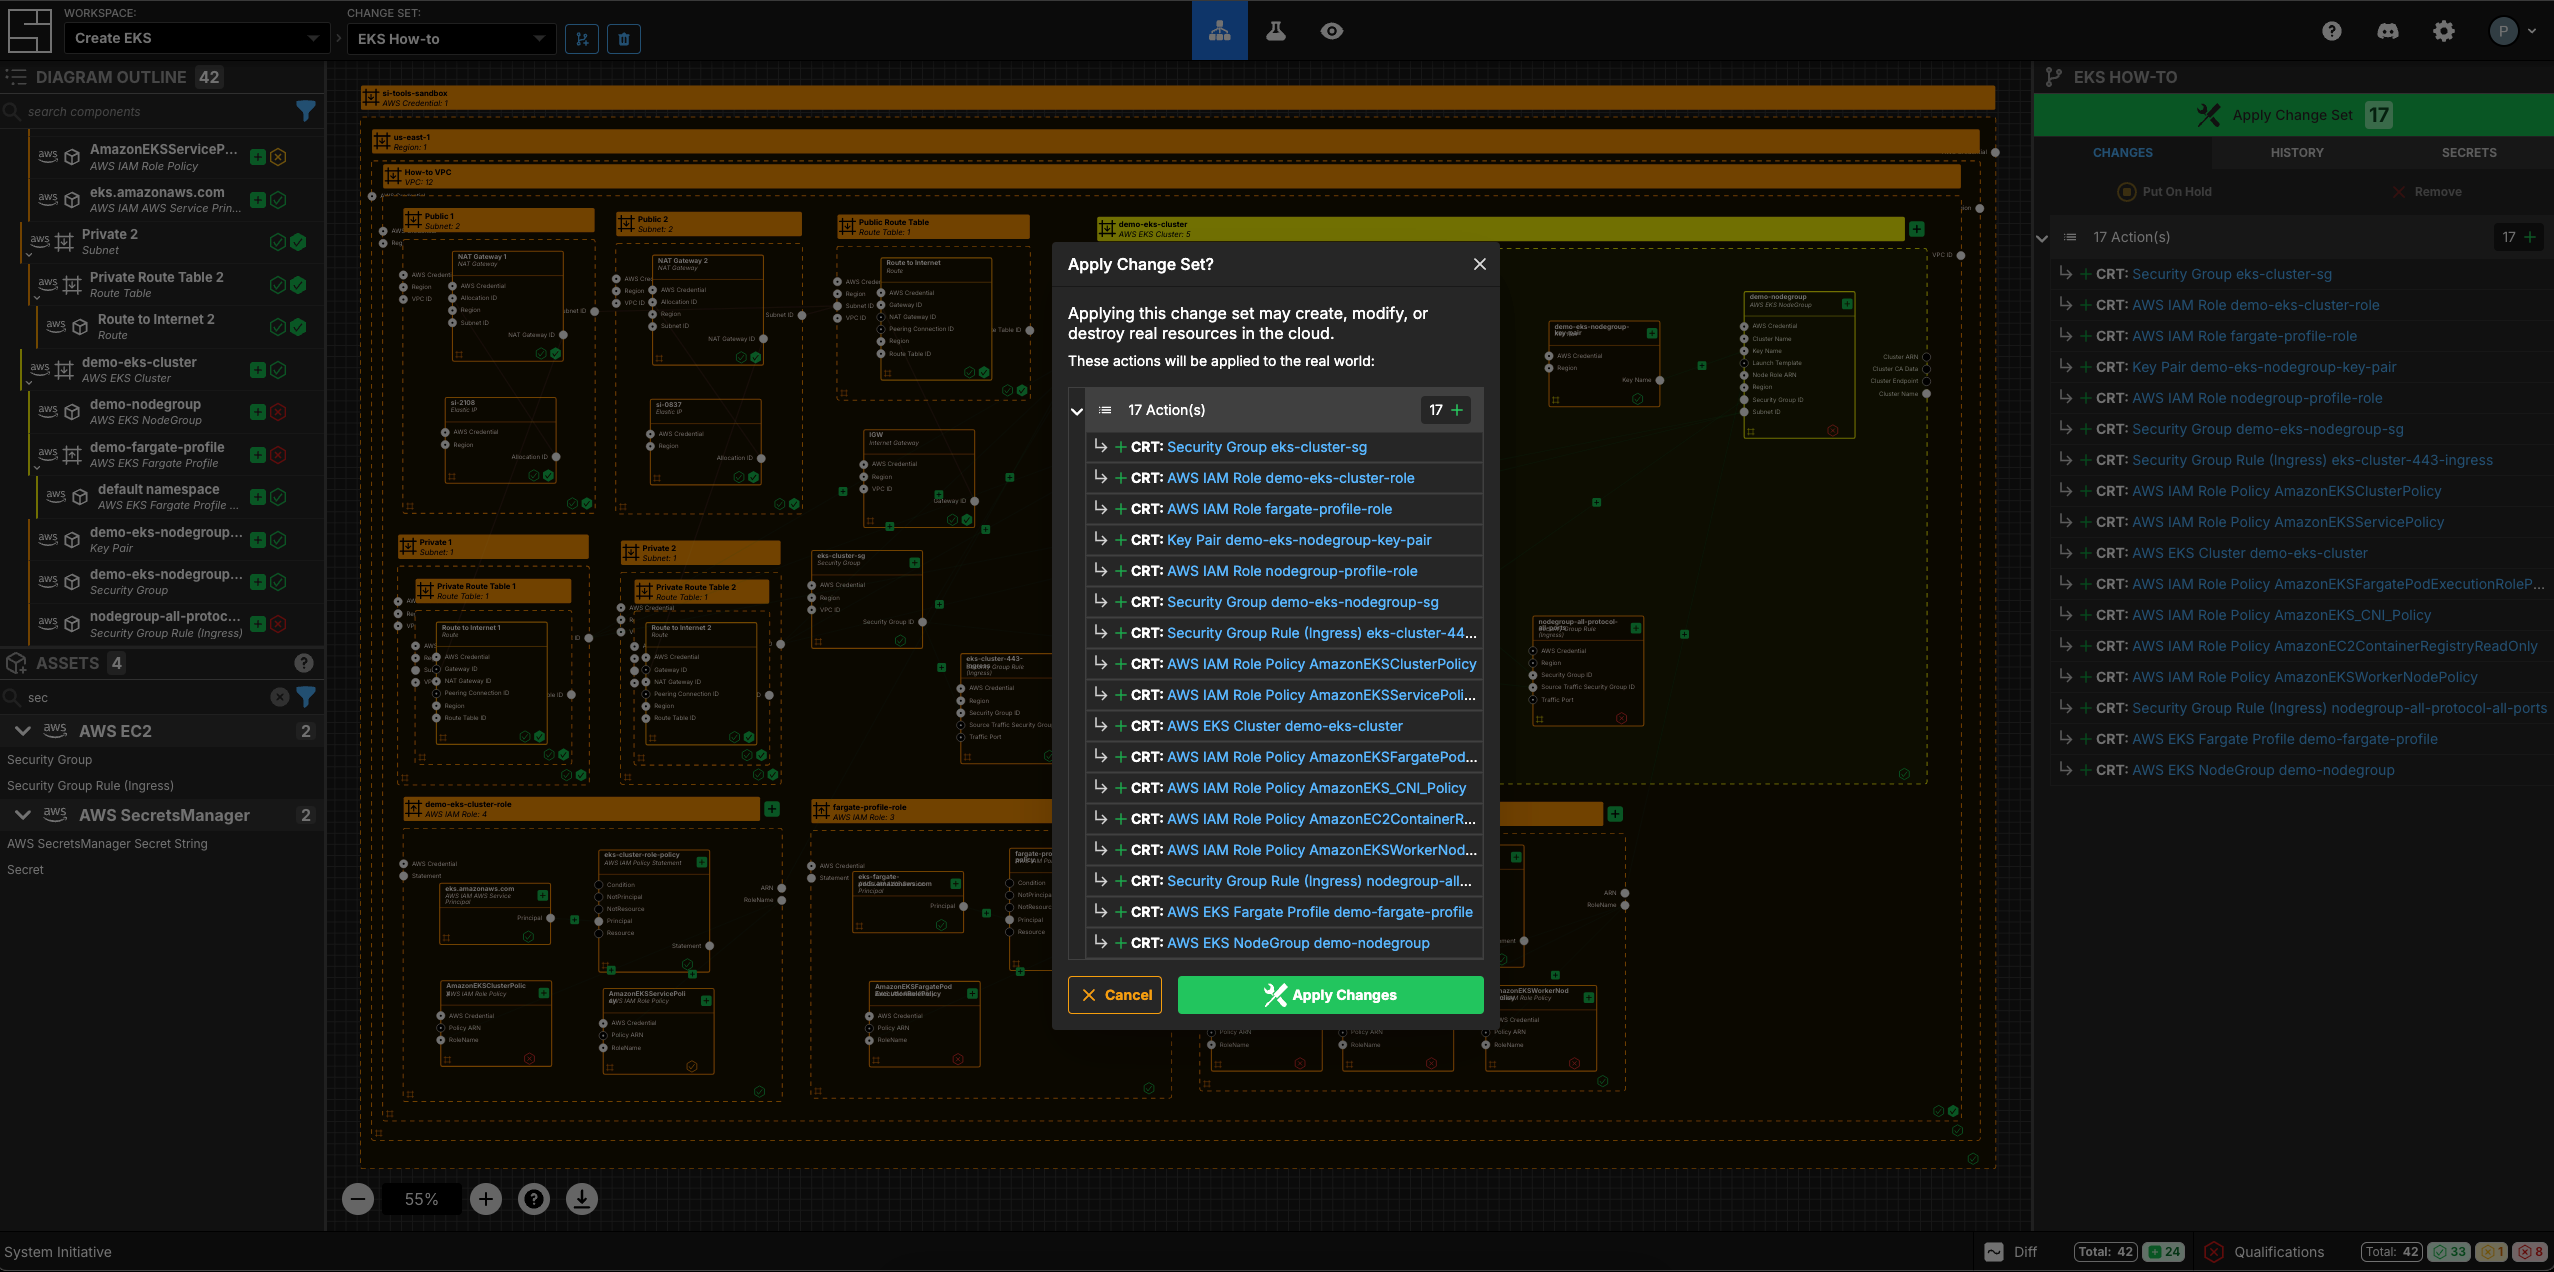Select AWS SecretsManager Secret String asset
The width and height of the screenshot is (2554, 1272).
108,844
